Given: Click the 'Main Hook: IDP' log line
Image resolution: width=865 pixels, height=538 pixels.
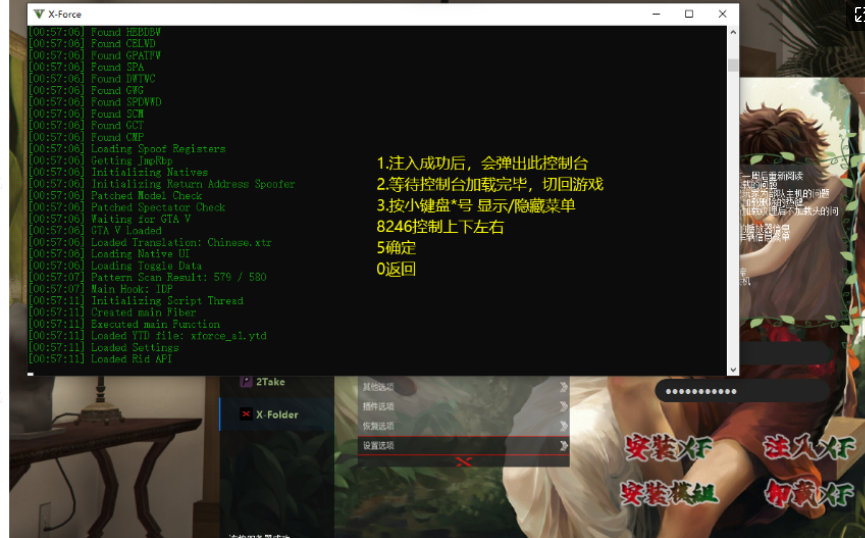Looking at the screenshot, I should pyautogui.click(x=100, y=289).
